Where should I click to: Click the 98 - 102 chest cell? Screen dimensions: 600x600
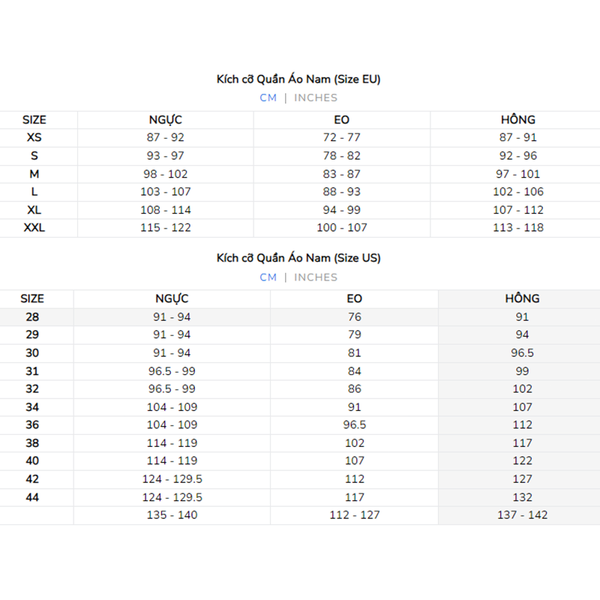coord(165,174)
